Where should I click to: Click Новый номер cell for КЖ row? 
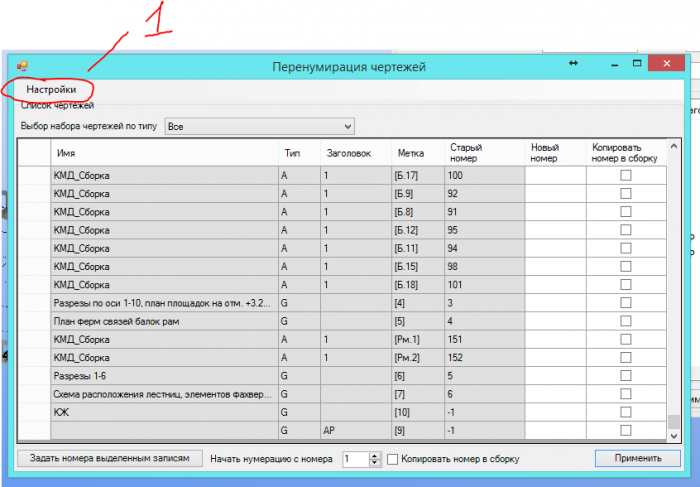(x=555, y=412)
